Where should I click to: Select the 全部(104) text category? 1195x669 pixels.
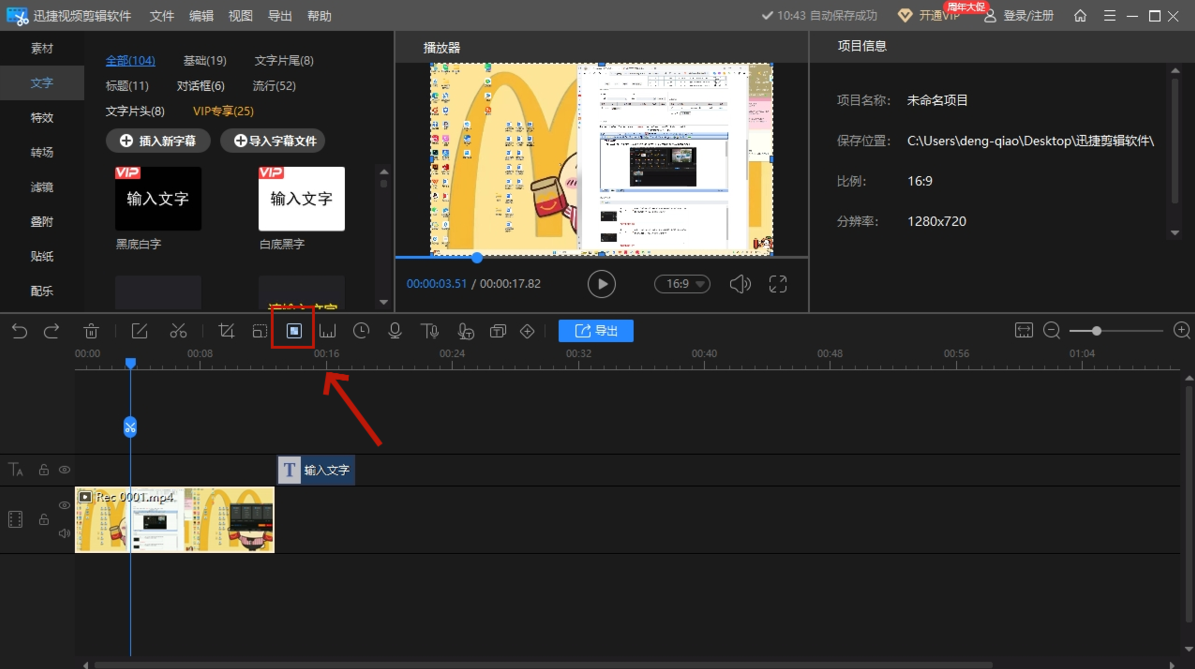click(x=130, y=60)
